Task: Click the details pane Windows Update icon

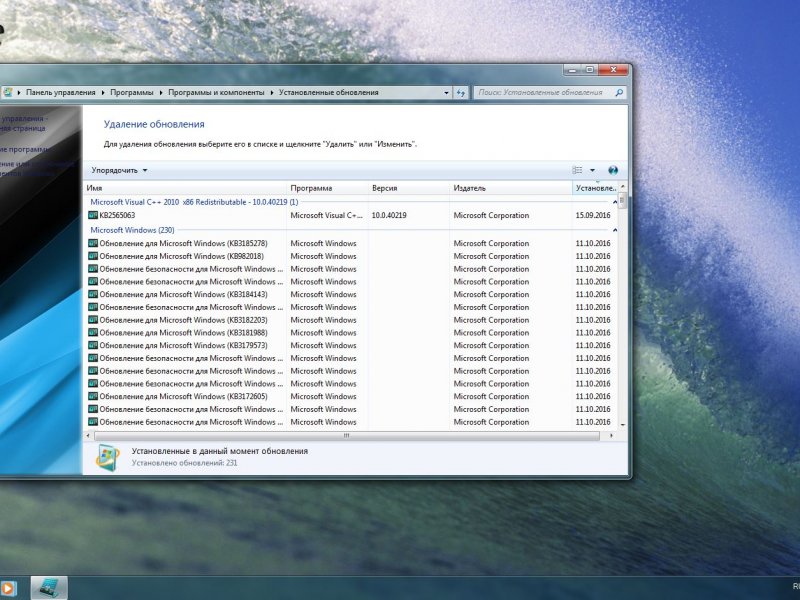Action: pyautogui.click(x=108, y=457)
